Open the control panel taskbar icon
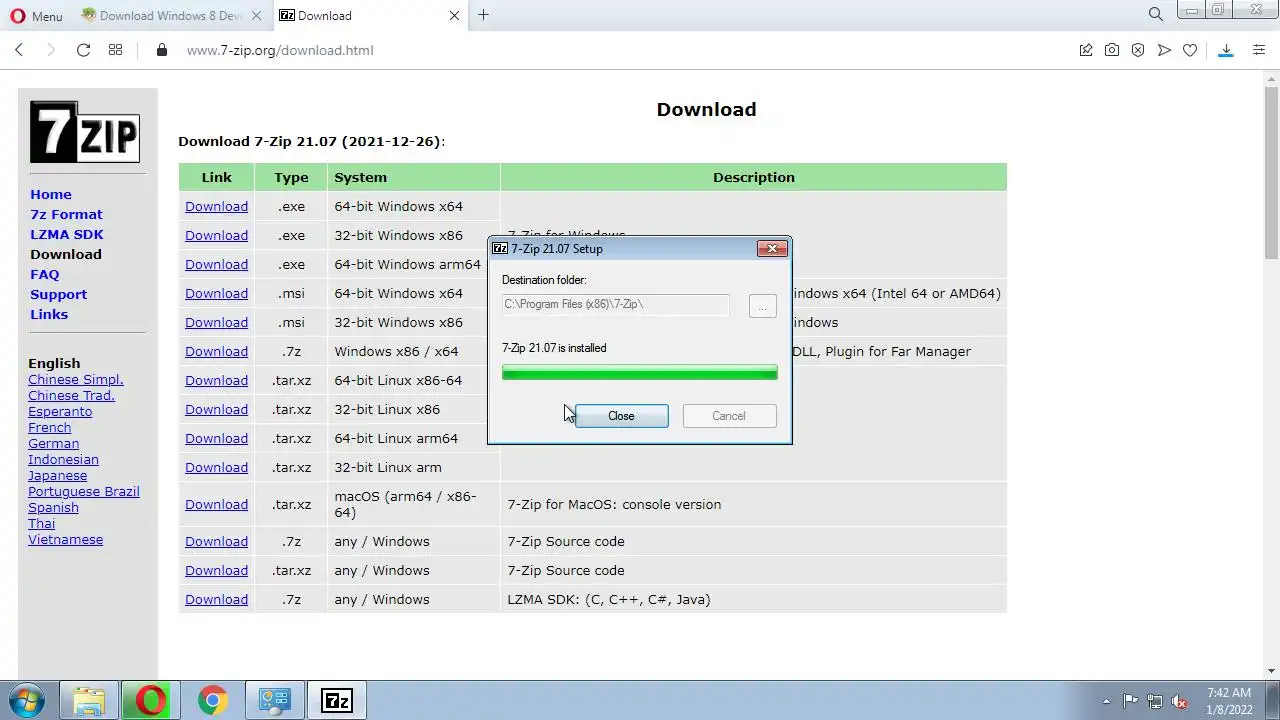This screenshot has width=1280, height=720. pos(274,700)
